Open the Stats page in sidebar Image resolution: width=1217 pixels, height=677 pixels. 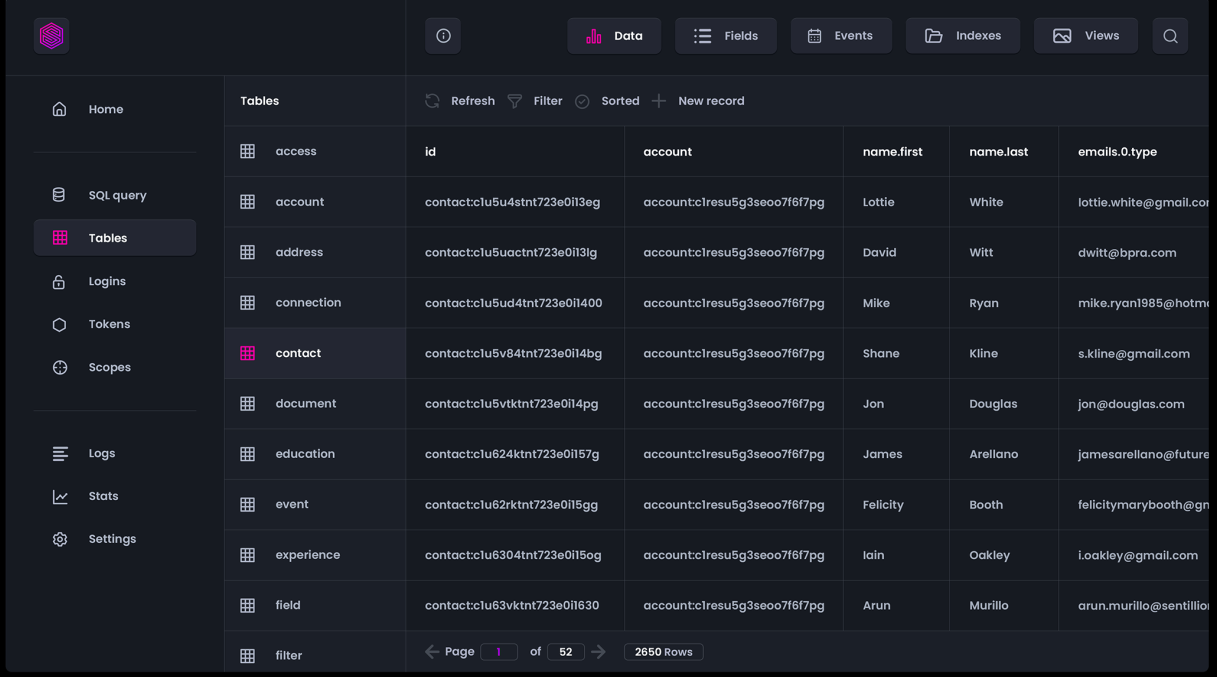coord(102,496)
